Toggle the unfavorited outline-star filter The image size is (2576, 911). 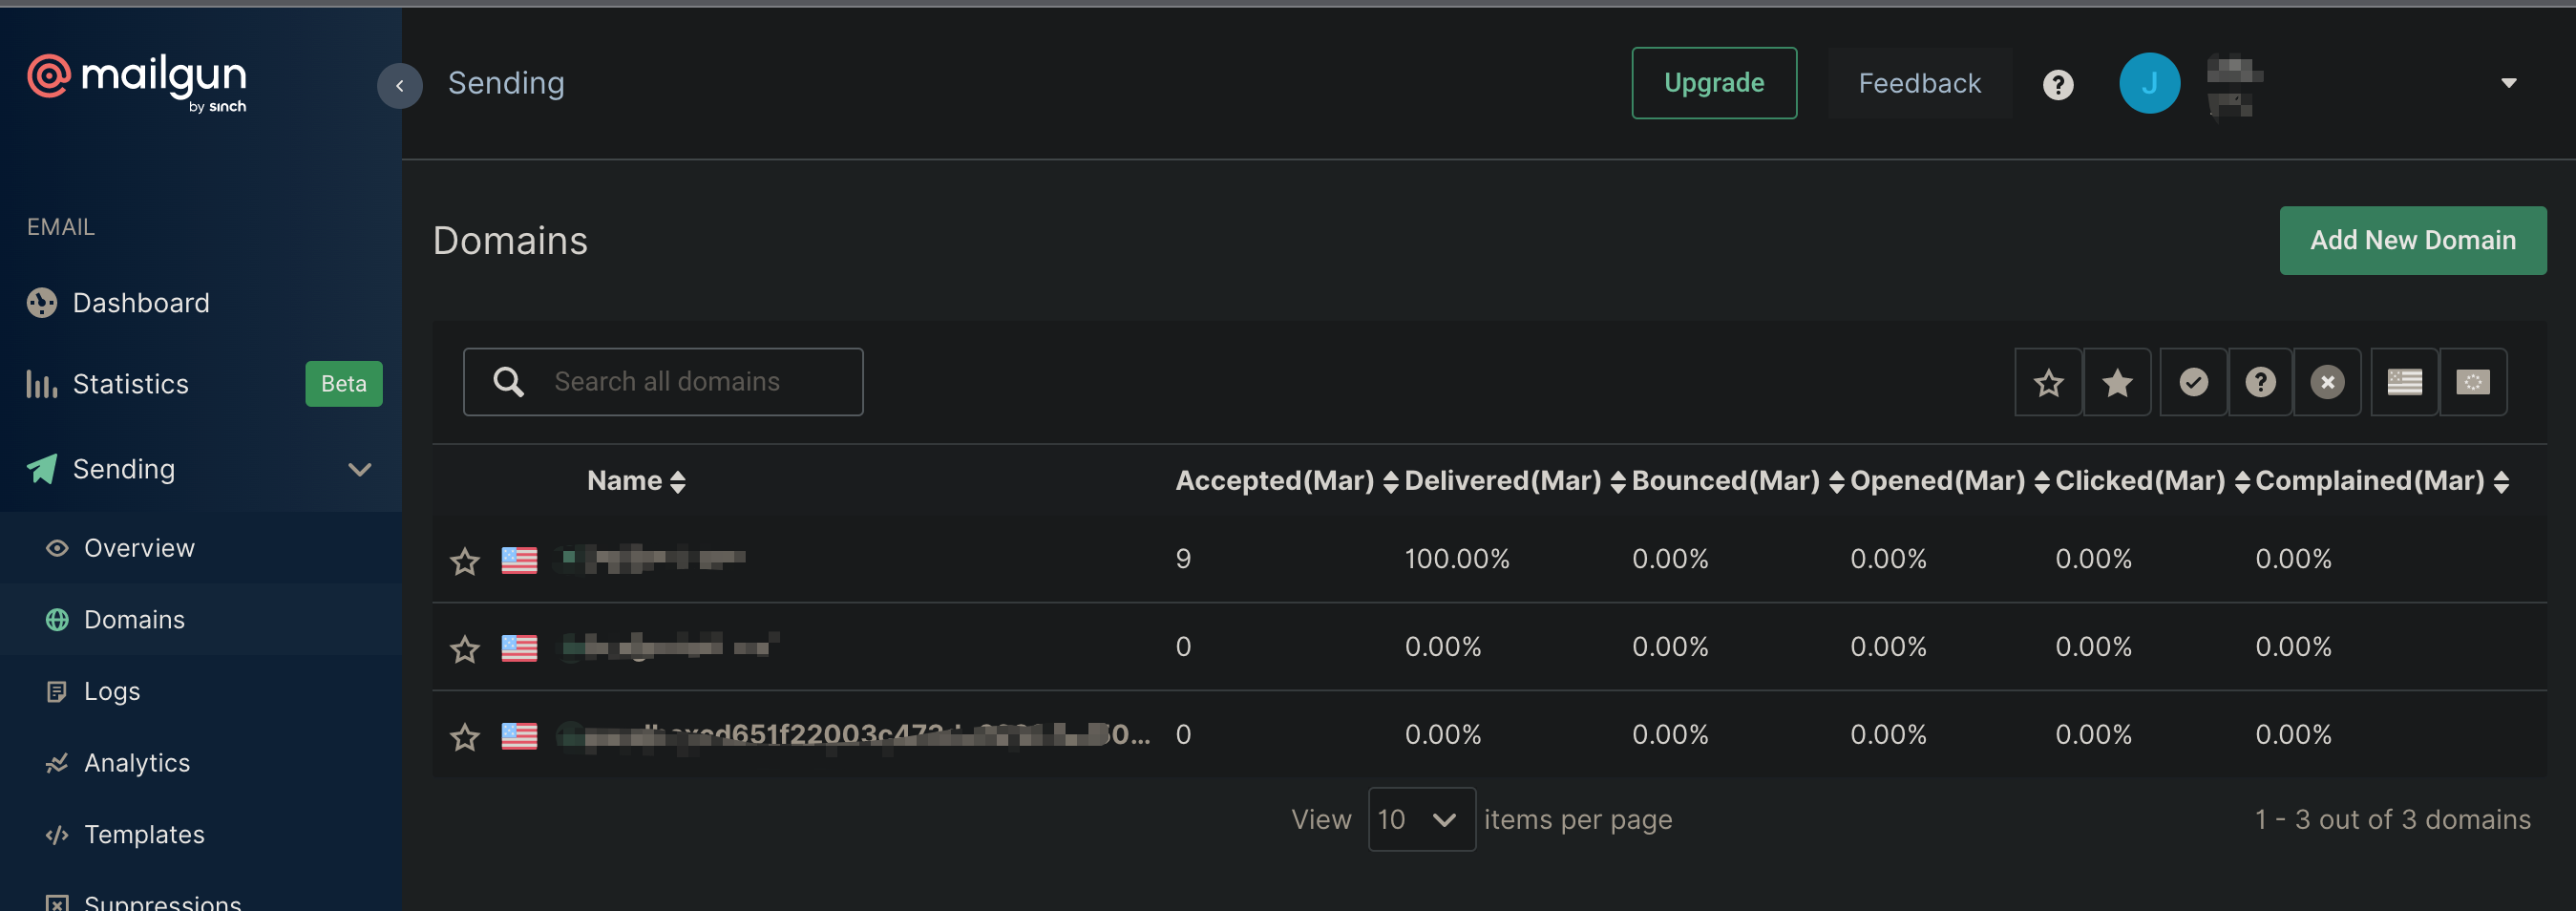tap(2048, 382)
